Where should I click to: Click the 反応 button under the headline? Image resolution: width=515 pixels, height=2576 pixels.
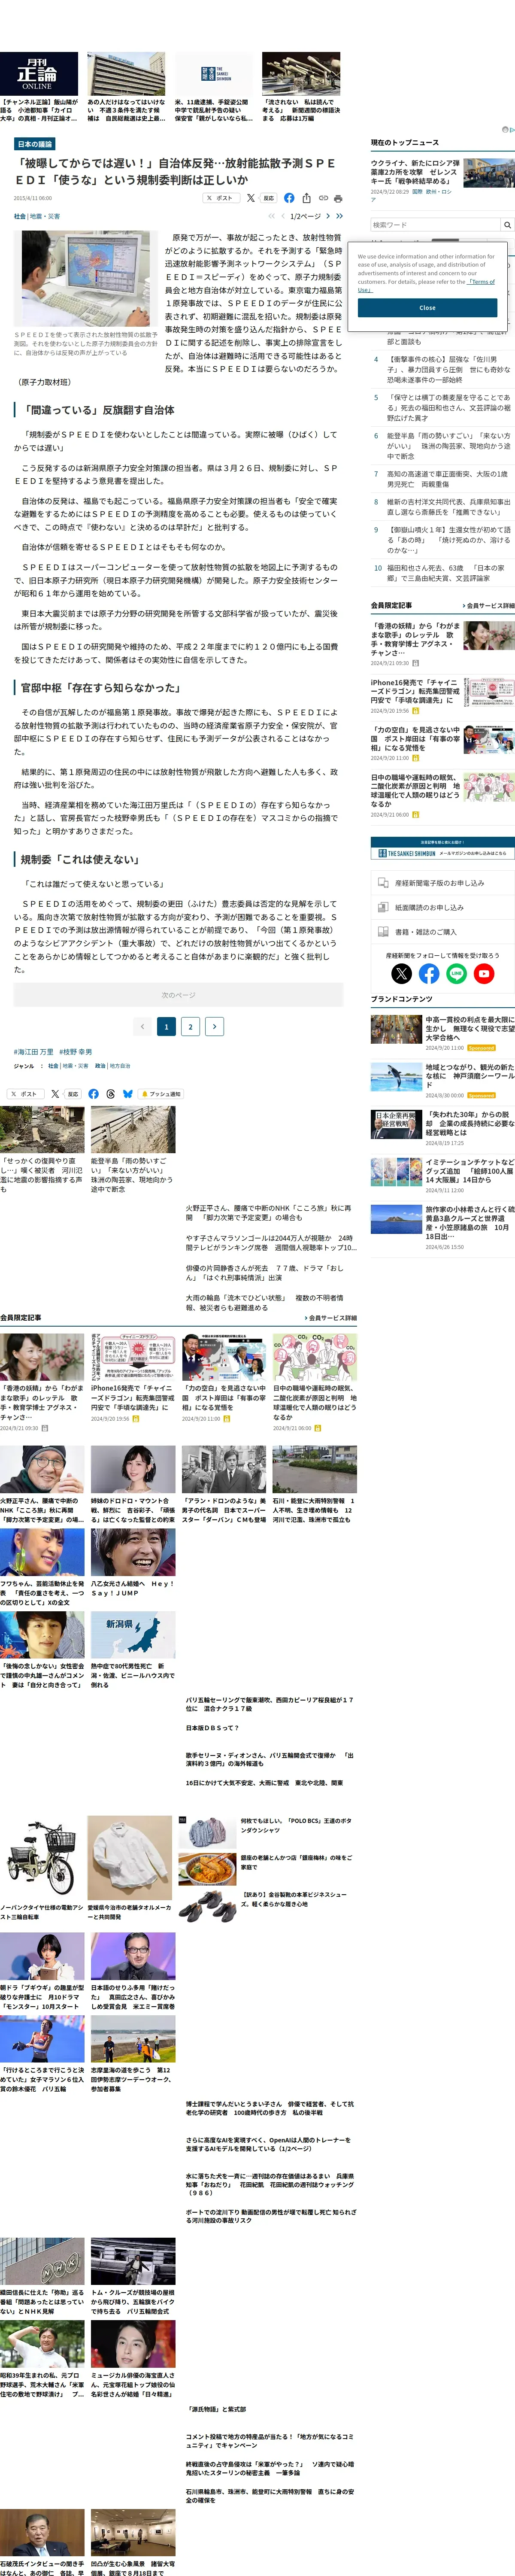[268, 198]
